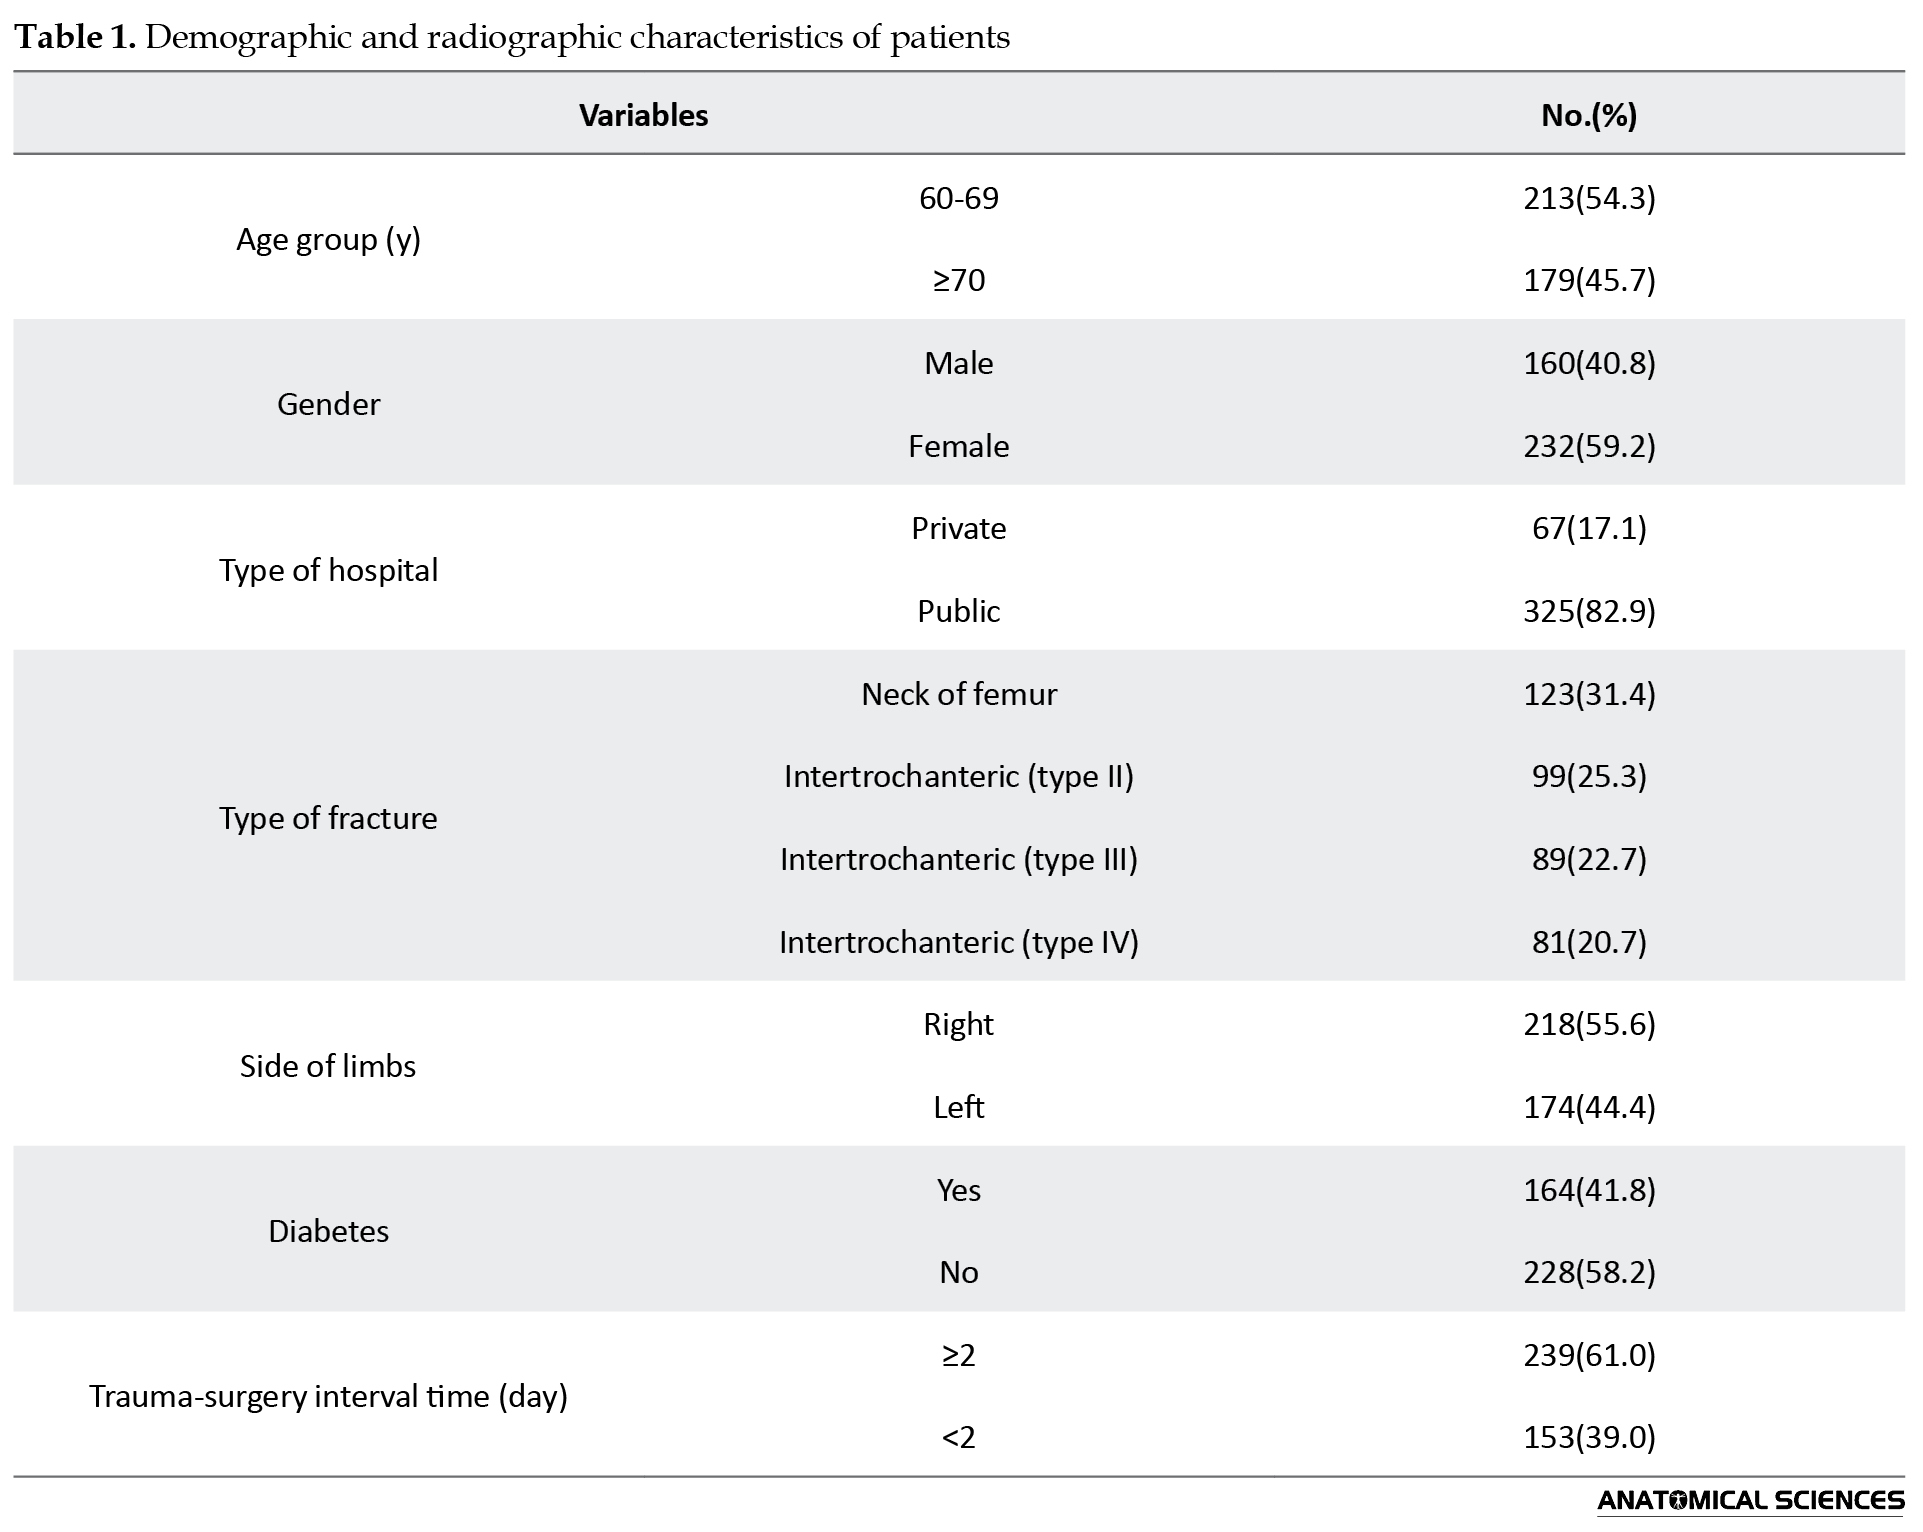
Task: Click the No.(%) column header
Action: [x=1589, y=115]
